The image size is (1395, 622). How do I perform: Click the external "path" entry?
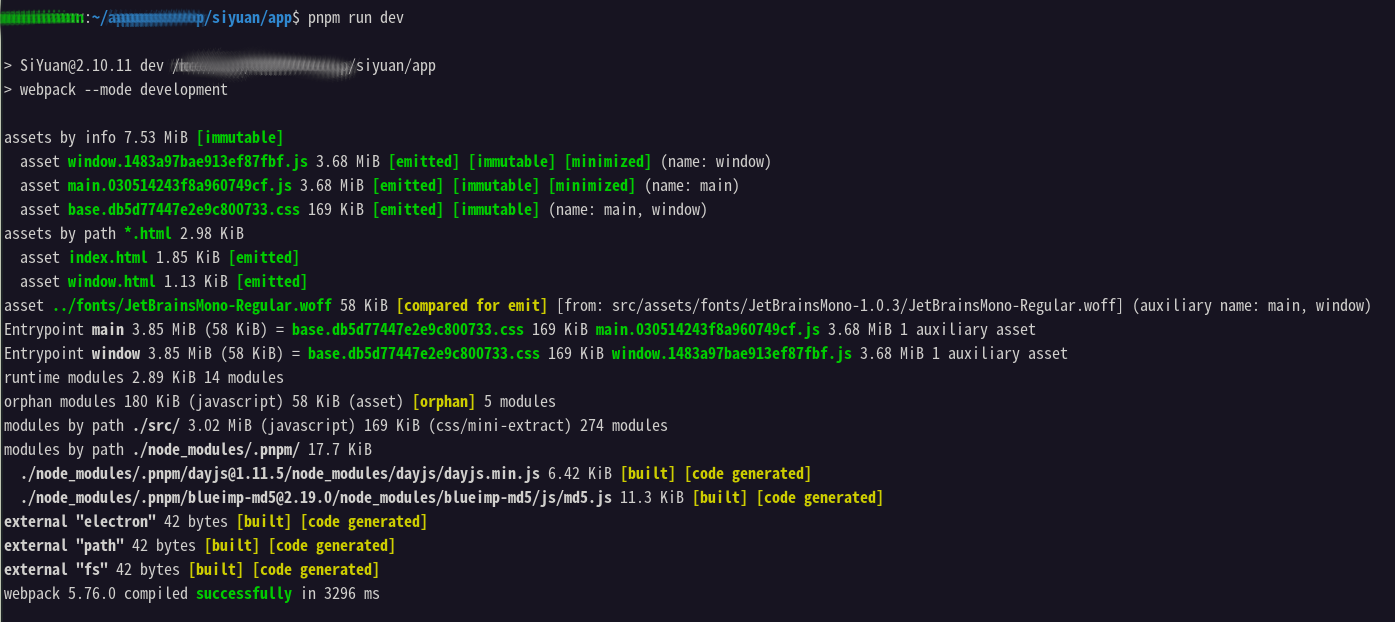pos(64,546)
